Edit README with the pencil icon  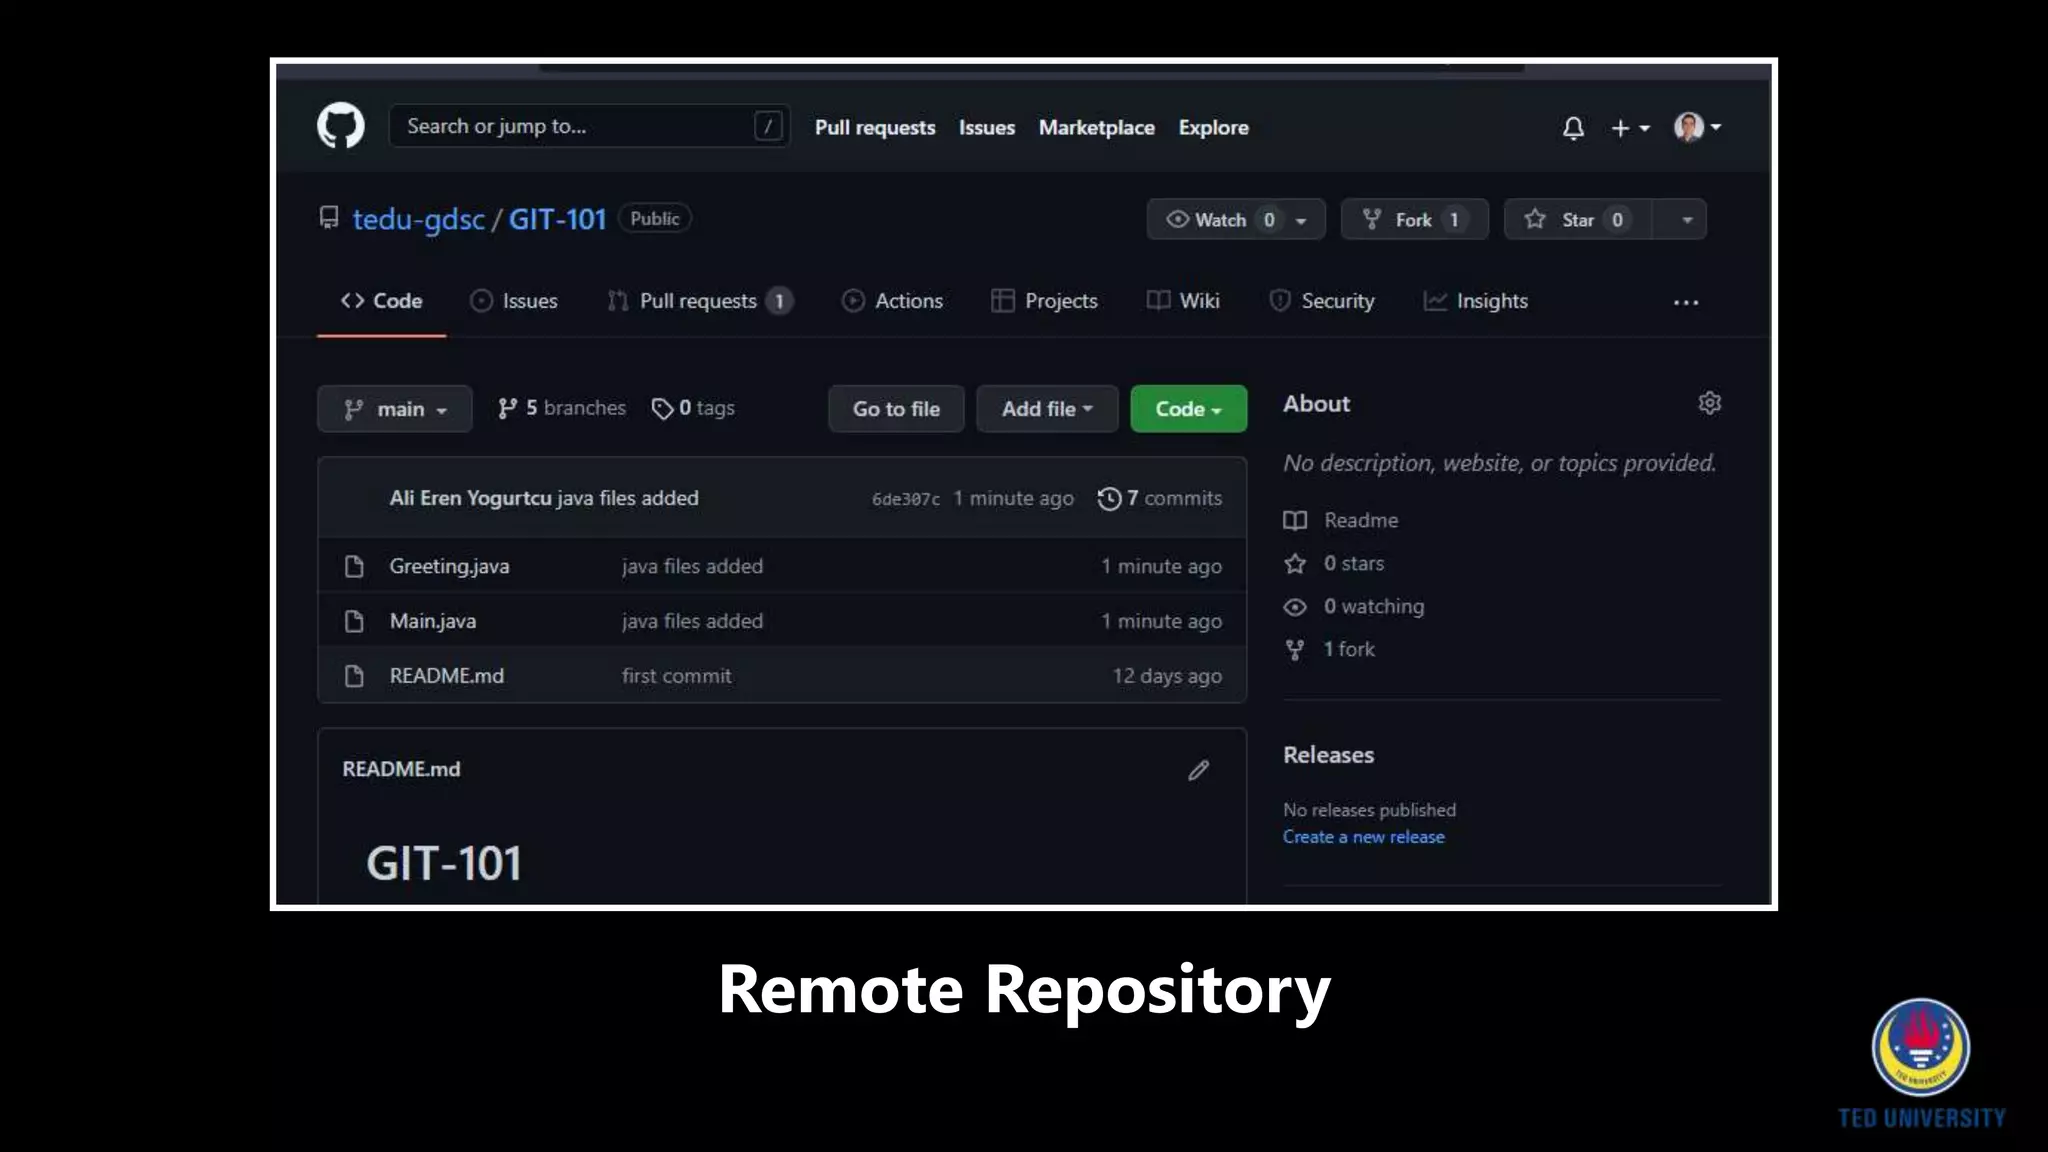(x=1198, y=770)
